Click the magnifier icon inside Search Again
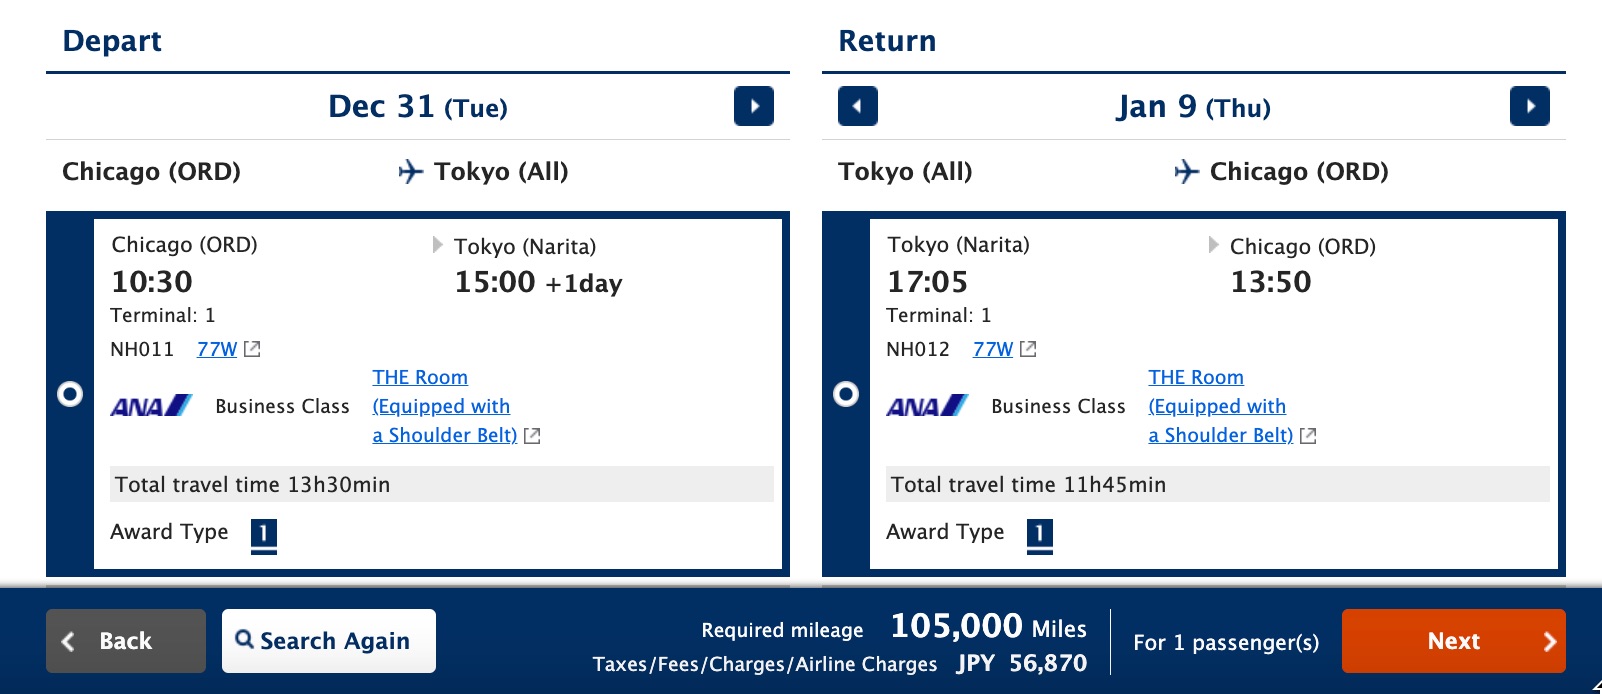The image size is (1602, 694). [x=246, y=640]
